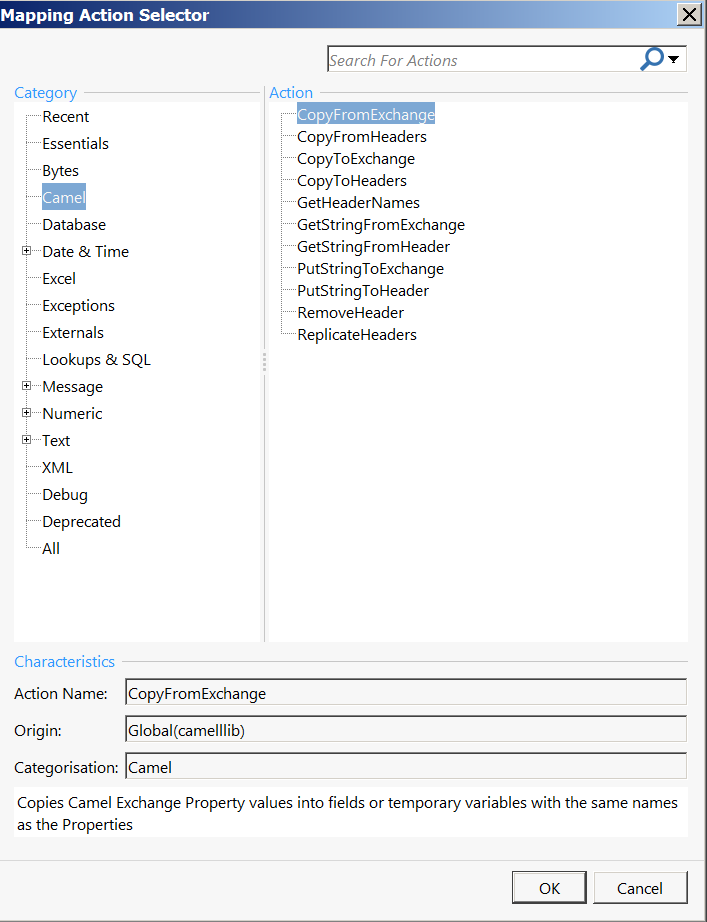
Task: Select the Essentials category
Action: pos(75,144)
